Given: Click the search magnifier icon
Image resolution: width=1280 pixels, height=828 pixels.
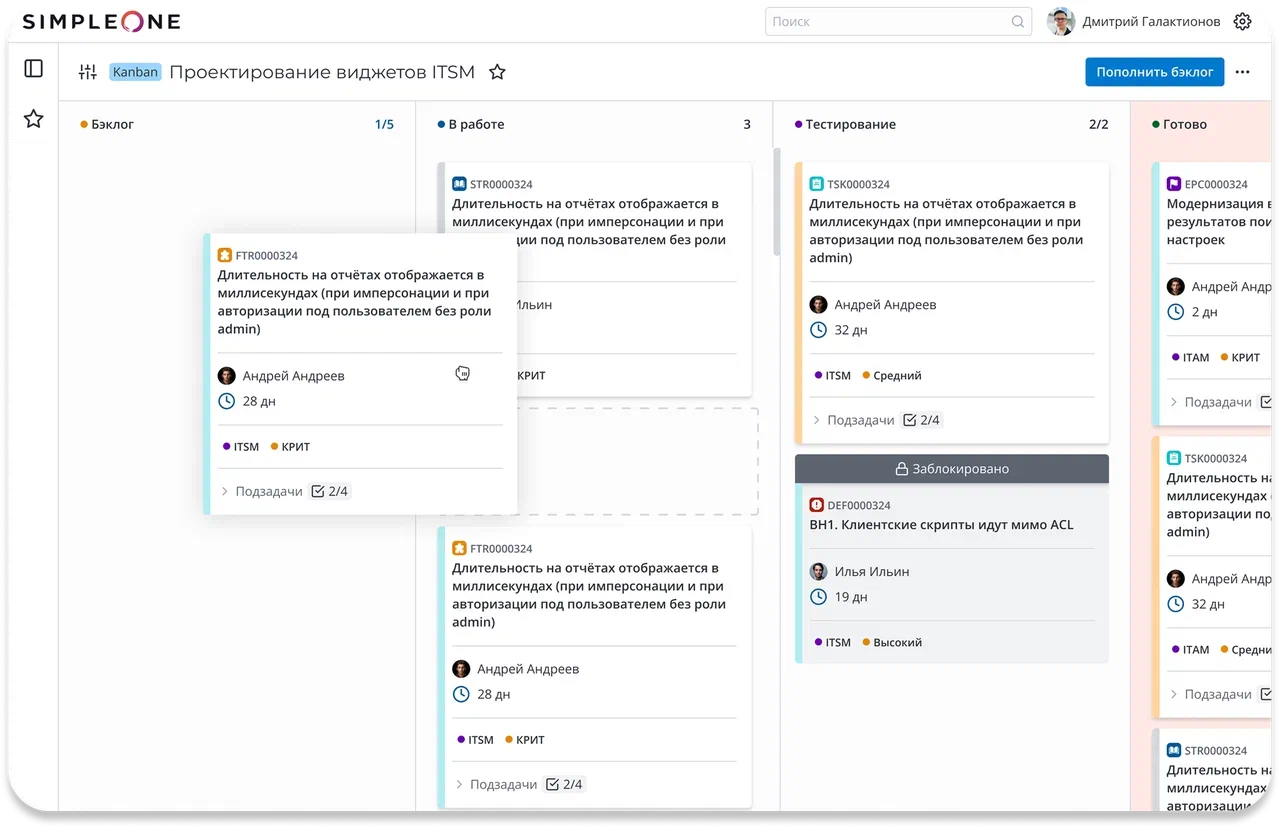Looking at the screenshot, I should tap(1018, 22).
